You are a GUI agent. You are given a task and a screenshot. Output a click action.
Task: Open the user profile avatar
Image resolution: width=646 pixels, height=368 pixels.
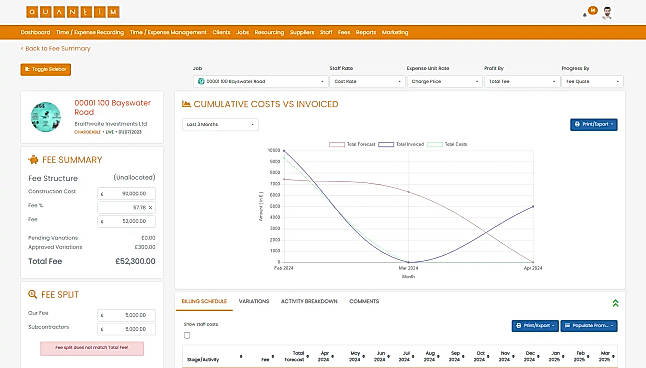tap(606, 13)
